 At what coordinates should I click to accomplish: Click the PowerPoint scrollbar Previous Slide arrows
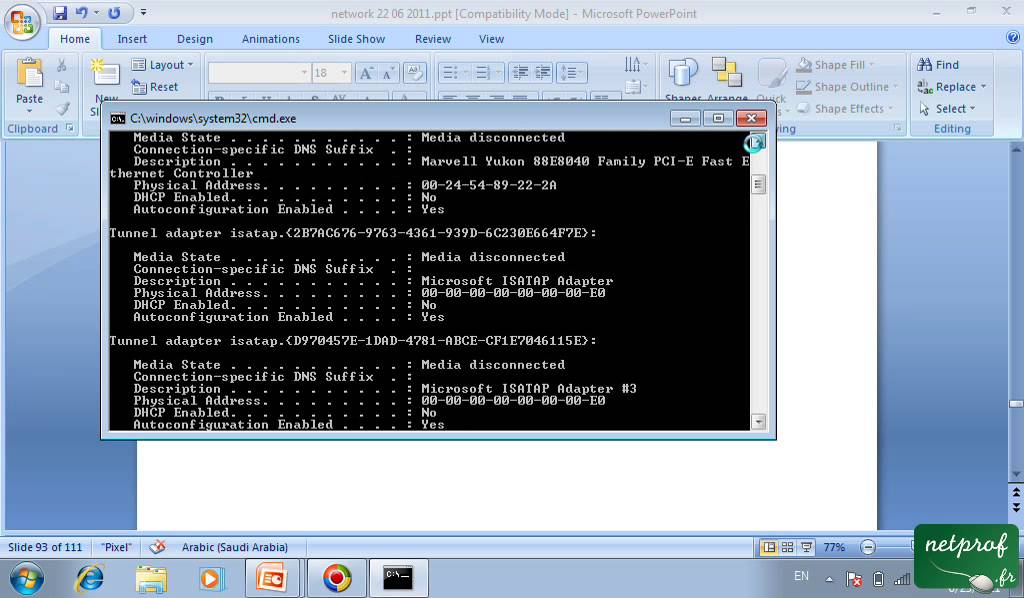1016,492
